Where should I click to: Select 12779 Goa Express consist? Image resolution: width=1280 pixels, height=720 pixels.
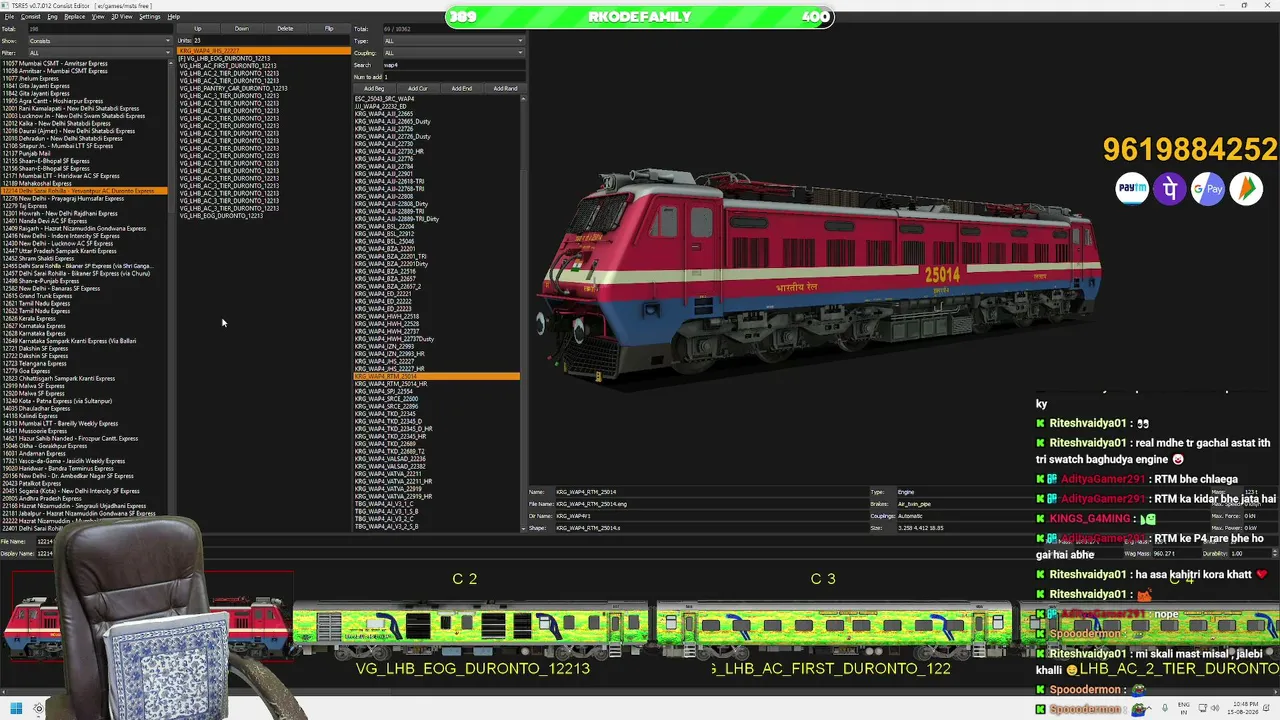(x=86, y=371)
